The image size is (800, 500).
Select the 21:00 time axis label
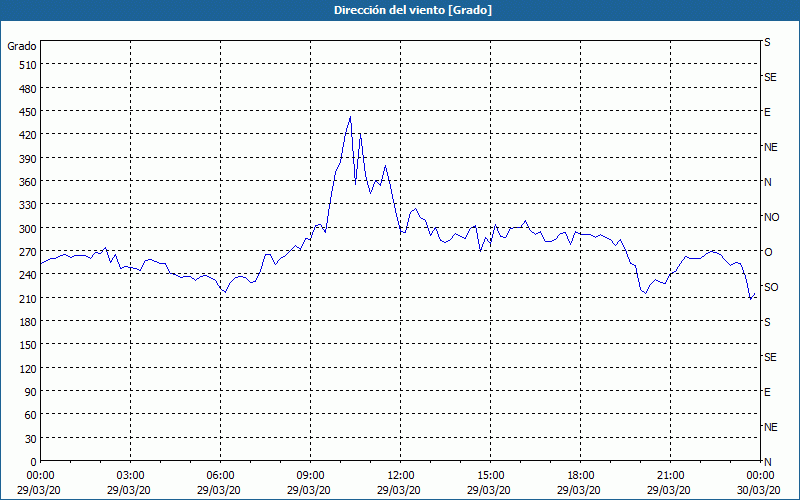(x=670, y=476)
